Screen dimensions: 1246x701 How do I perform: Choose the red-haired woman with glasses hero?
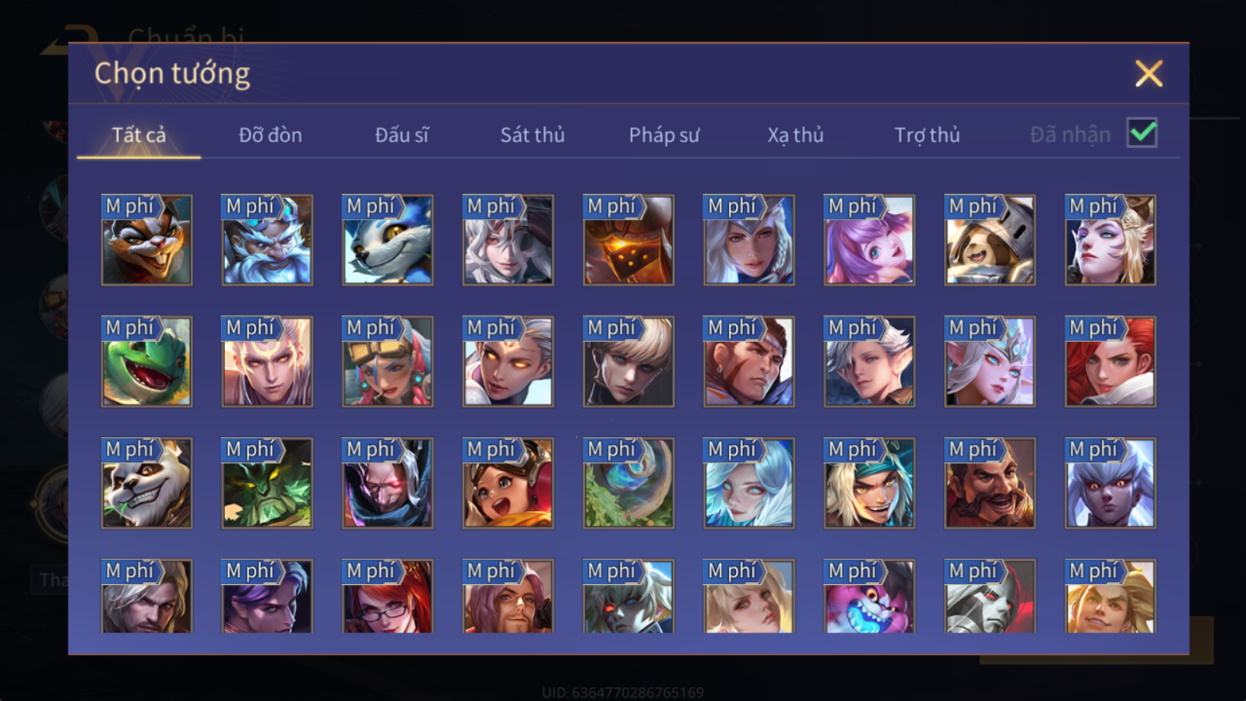point(388,596)
